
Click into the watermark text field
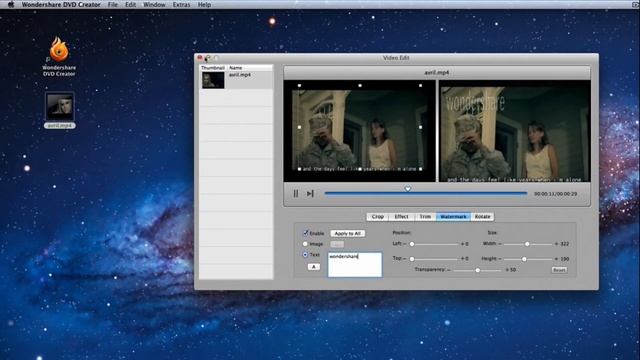click(x=355, y=264)
